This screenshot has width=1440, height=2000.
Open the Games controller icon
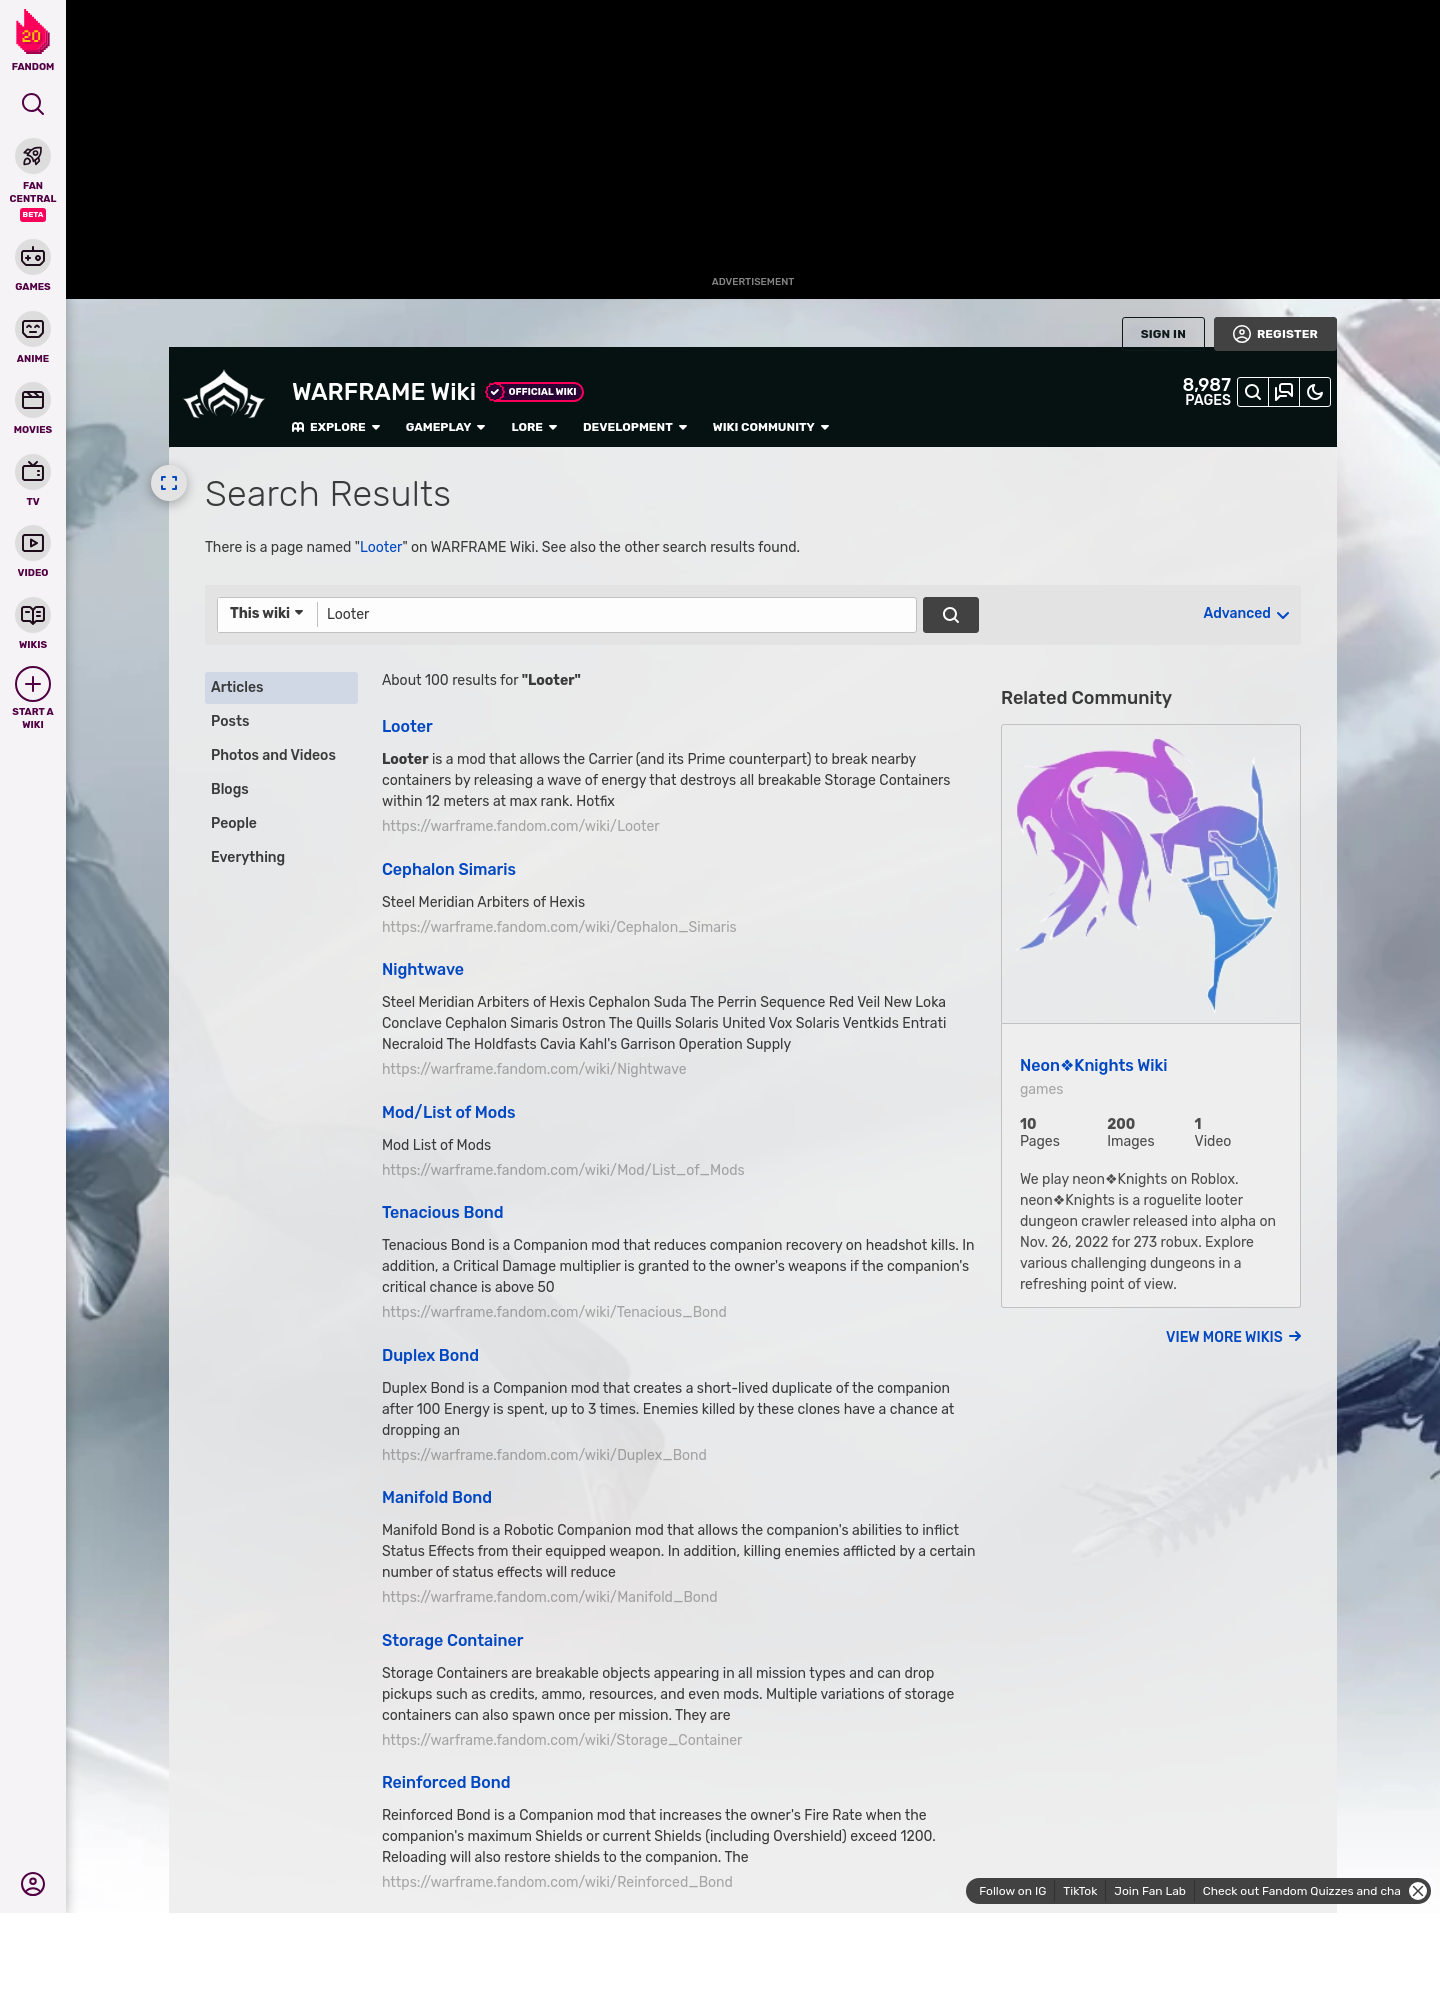pos(33,257)
